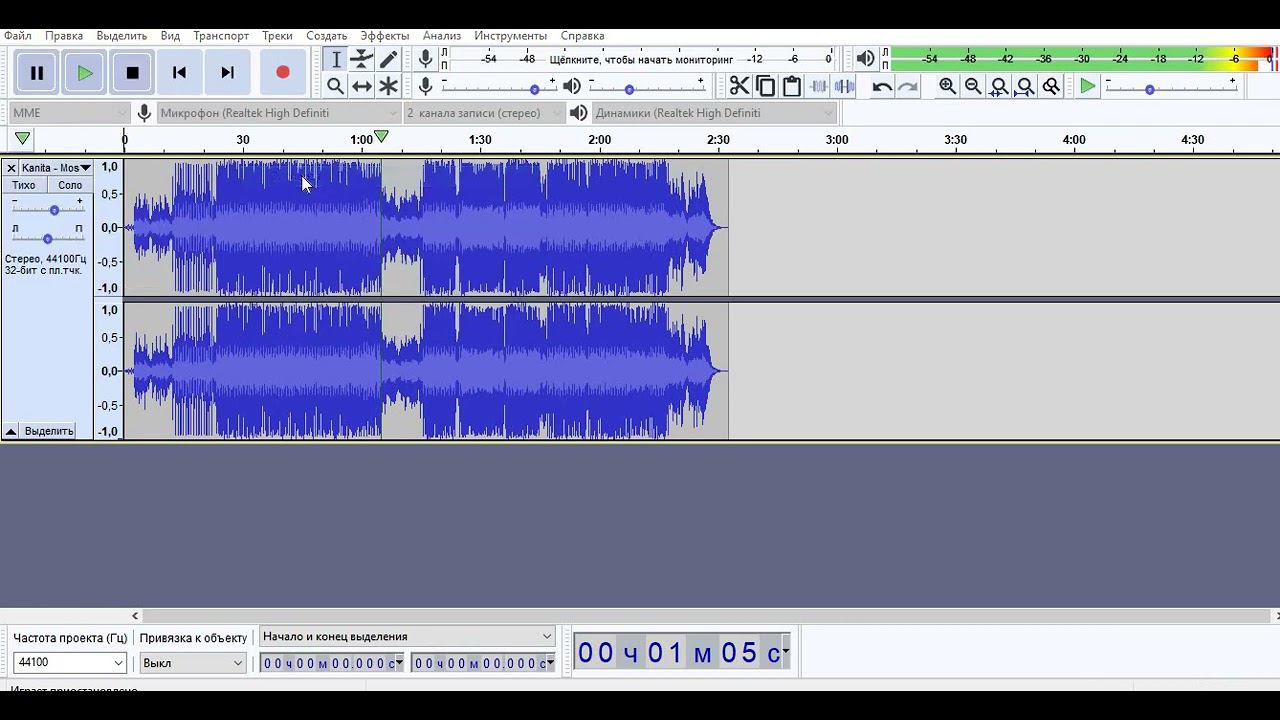Fit project to width zoom icon
This screenshot has width=1280, height=720.
(1025, 86)
